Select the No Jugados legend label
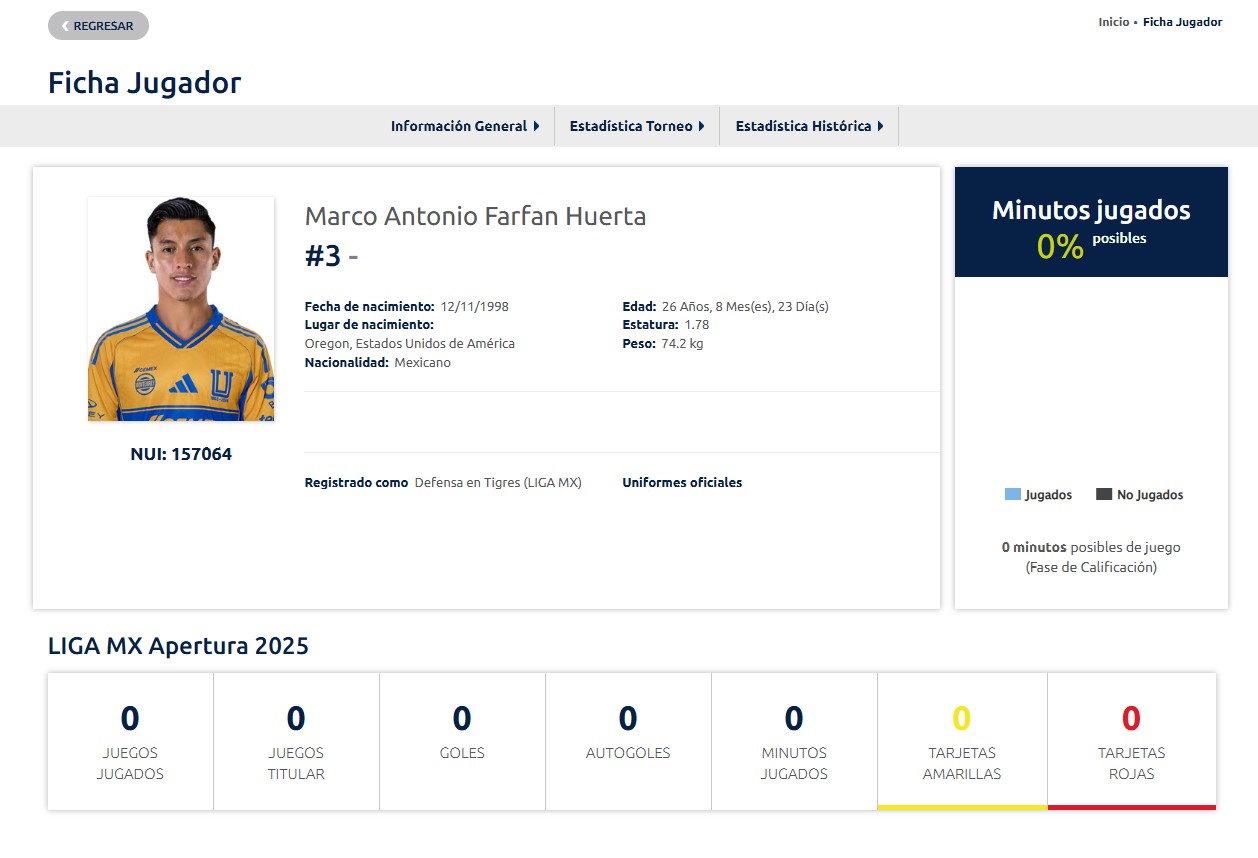1258x858 pixels. click(x=1150, y=495)
